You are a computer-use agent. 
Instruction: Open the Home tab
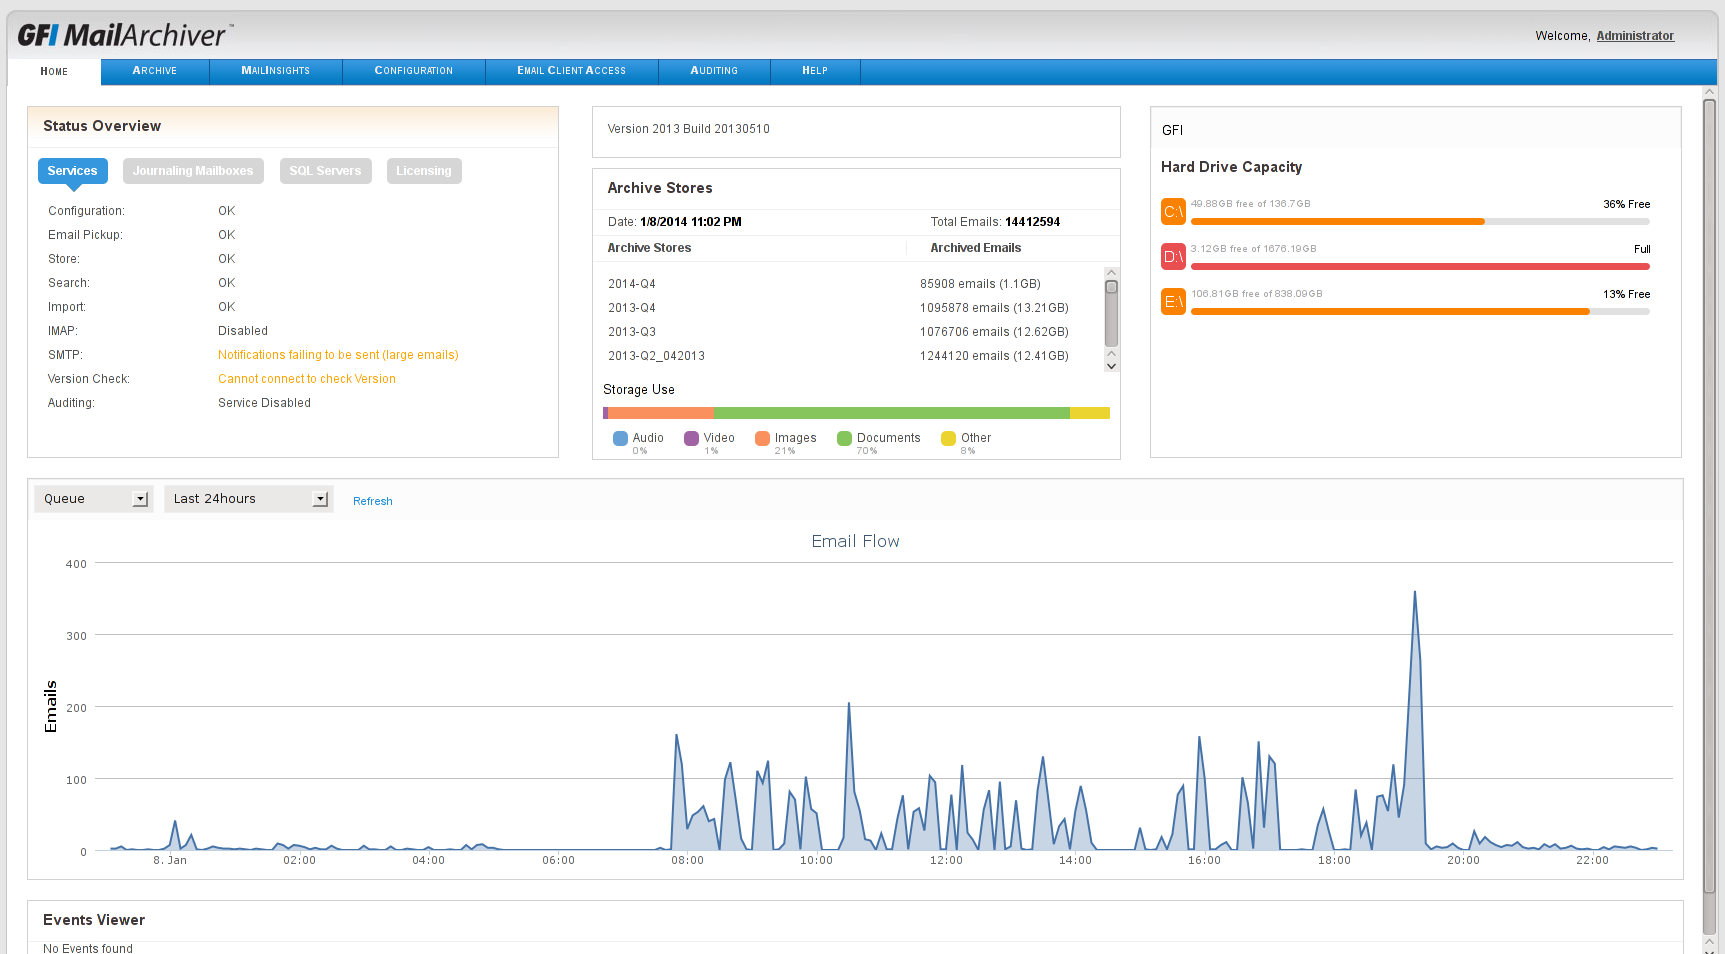(x=54, y=71)
